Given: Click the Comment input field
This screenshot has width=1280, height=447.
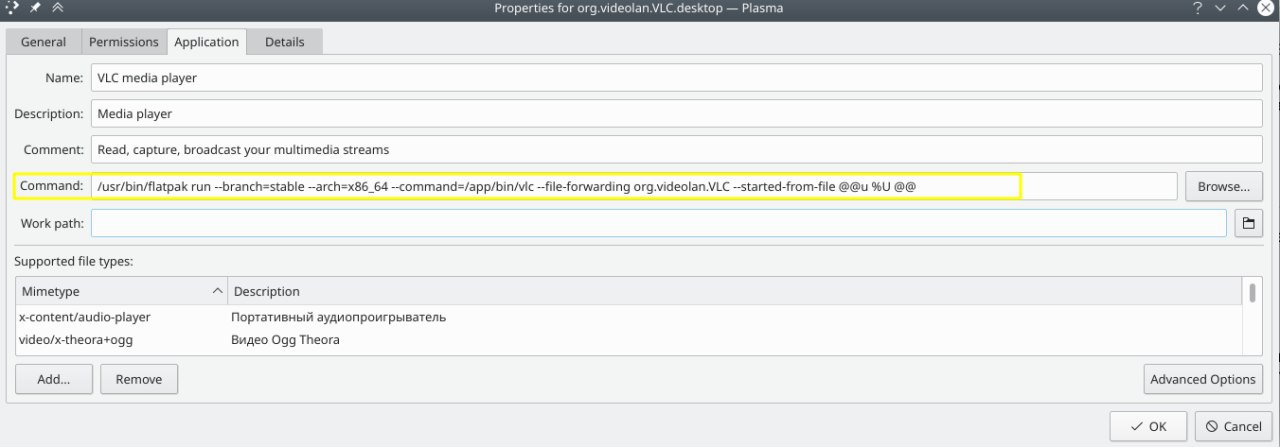Looking at the screenshot, I should point(677,149).
